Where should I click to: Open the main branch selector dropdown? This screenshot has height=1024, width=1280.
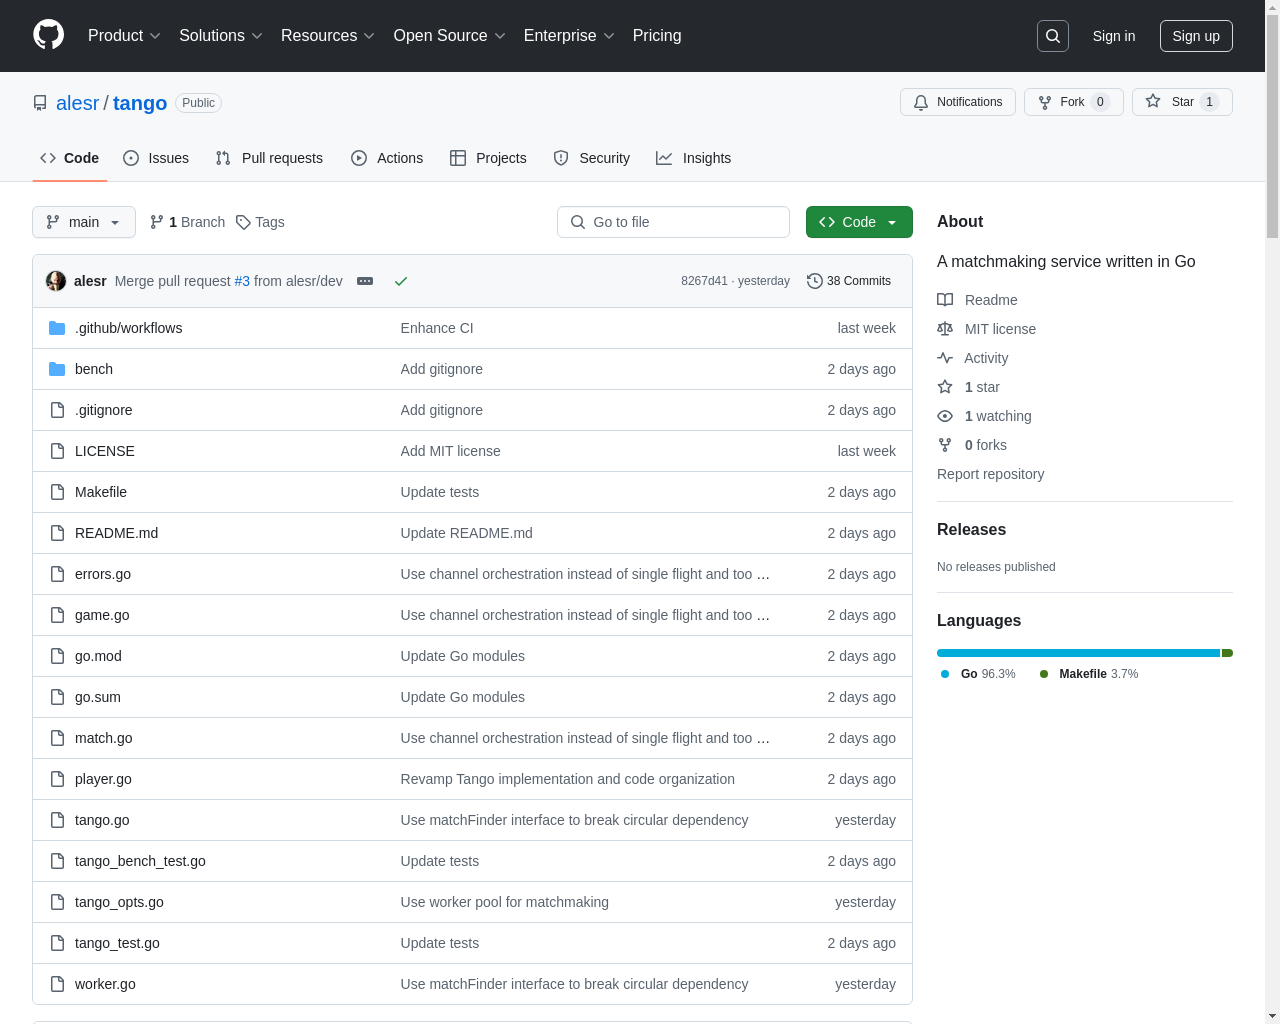pos(84,222)
